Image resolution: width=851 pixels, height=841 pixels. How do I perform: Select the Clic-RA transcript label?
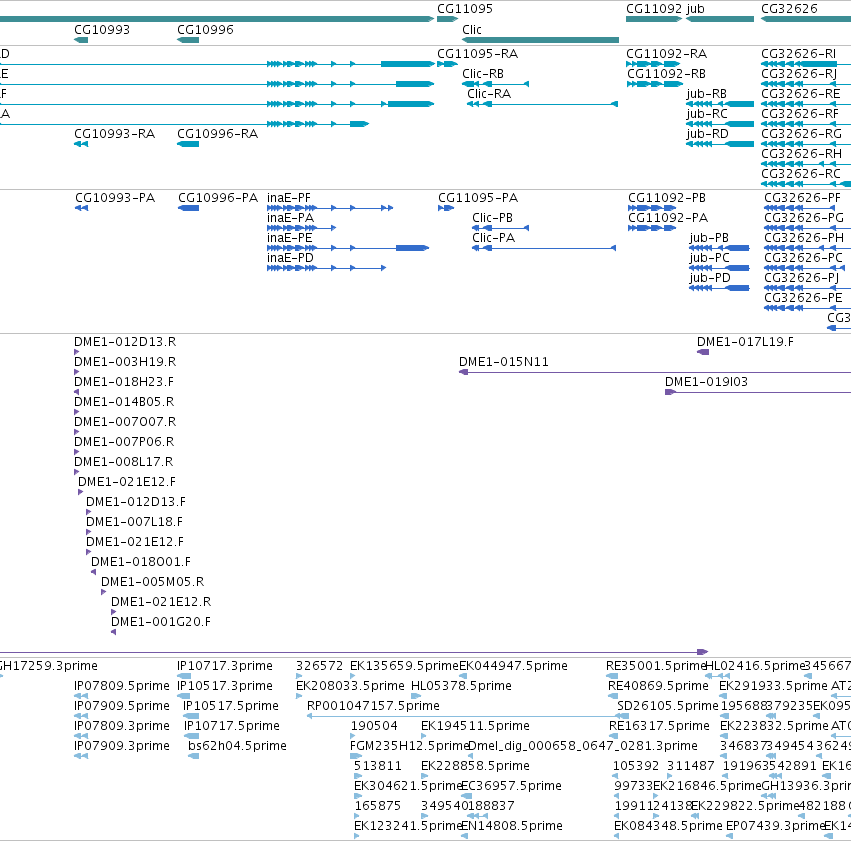(x=489, y=94)
